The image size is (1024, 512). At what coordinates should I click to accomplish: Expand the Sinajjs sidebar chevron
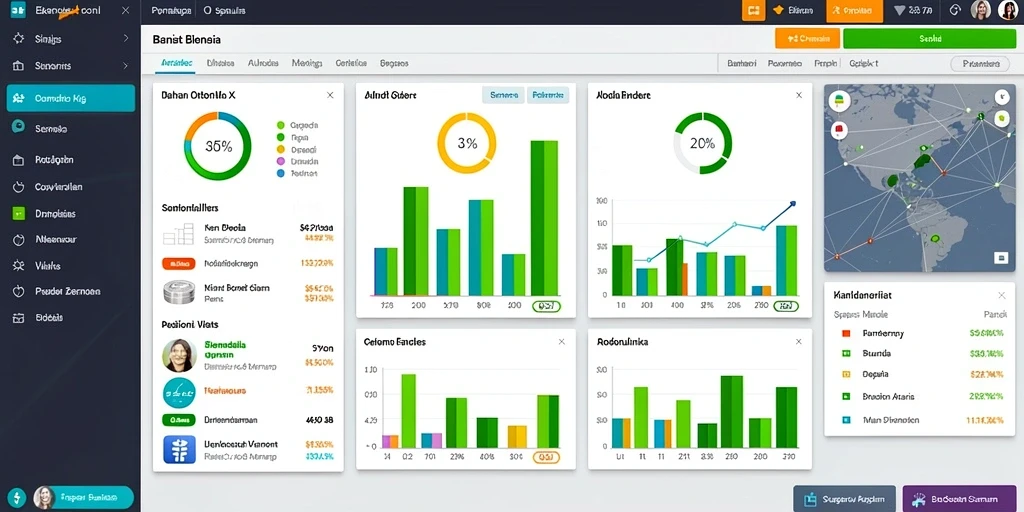click(x=125, y=39)
